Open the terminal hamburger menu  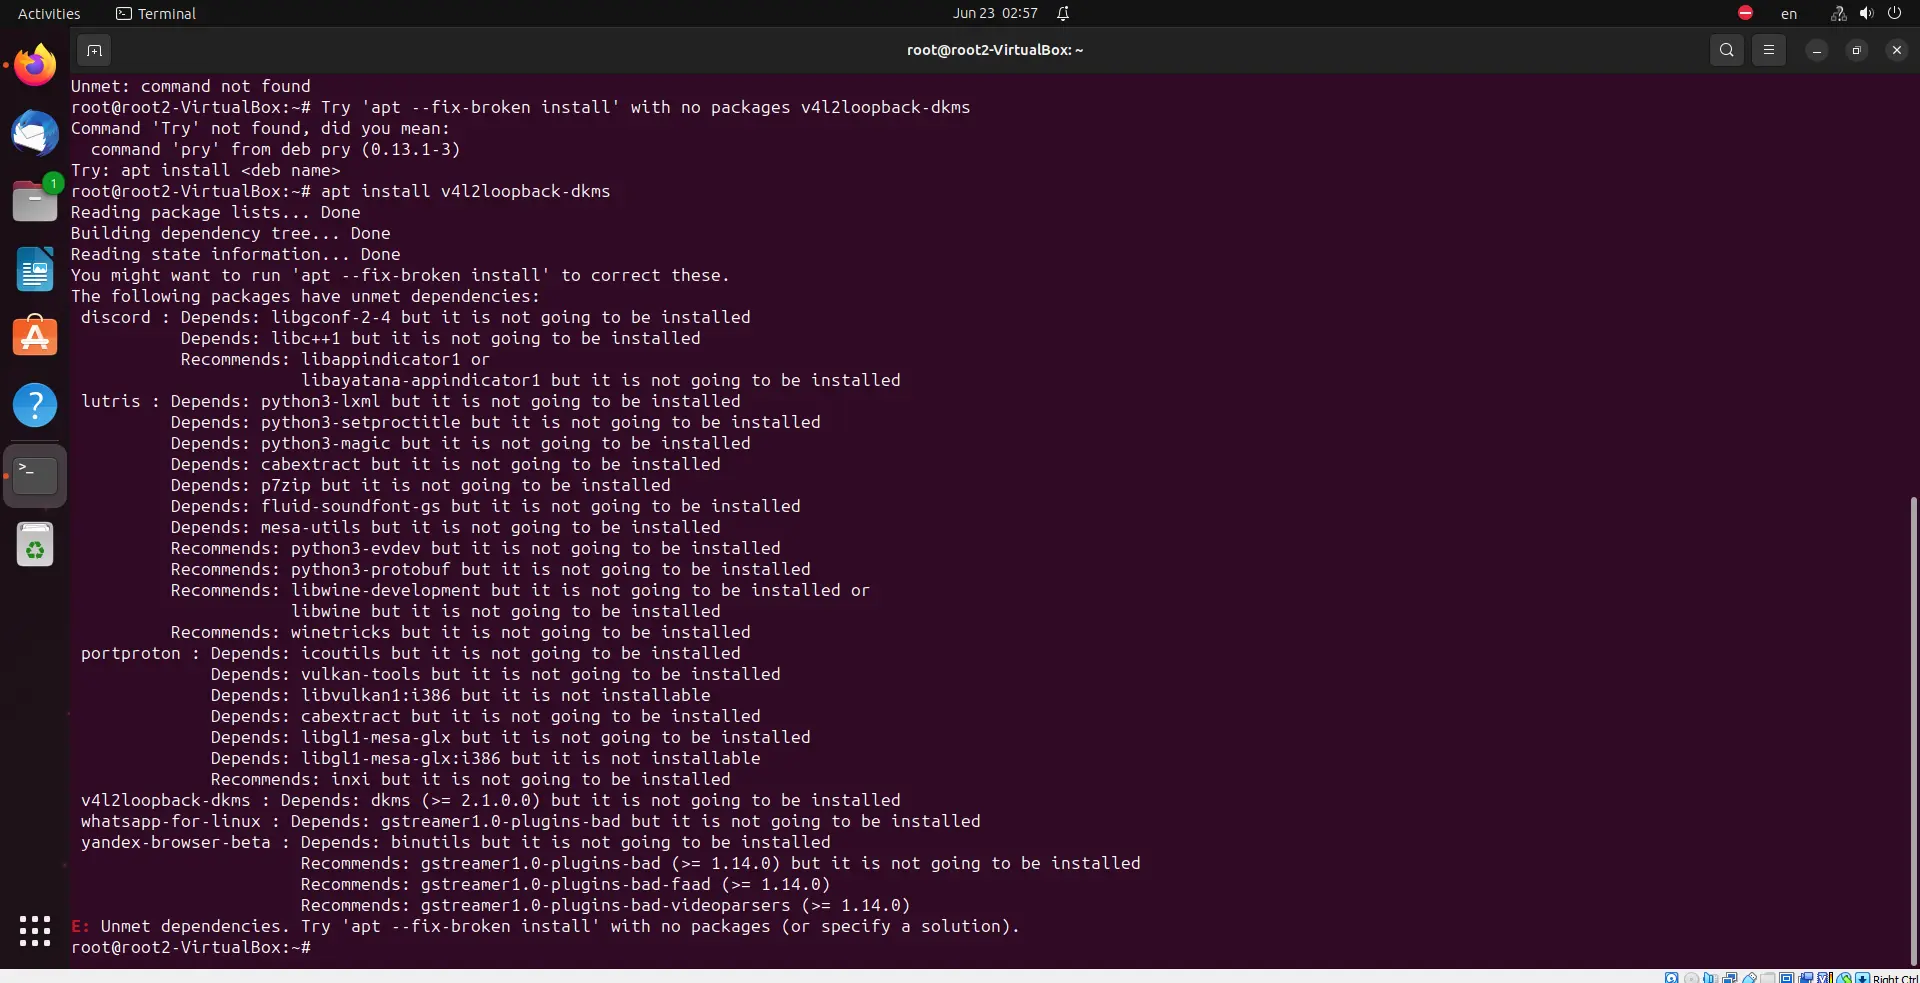tap(1768, 50)
